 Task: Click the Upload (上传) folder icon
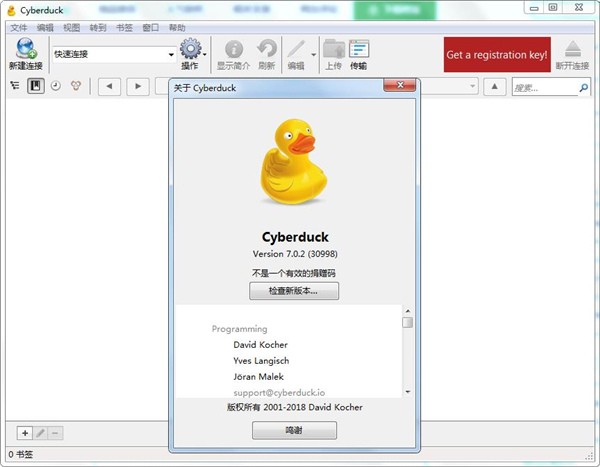click(334, 49)
